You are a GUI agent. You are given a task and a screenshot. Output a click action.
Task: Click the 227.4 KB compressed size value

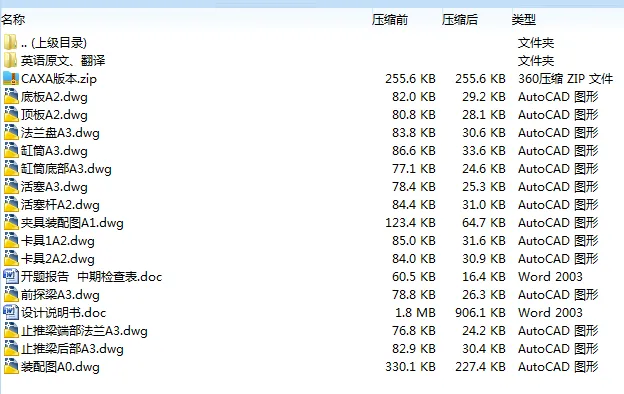point(480,367)
